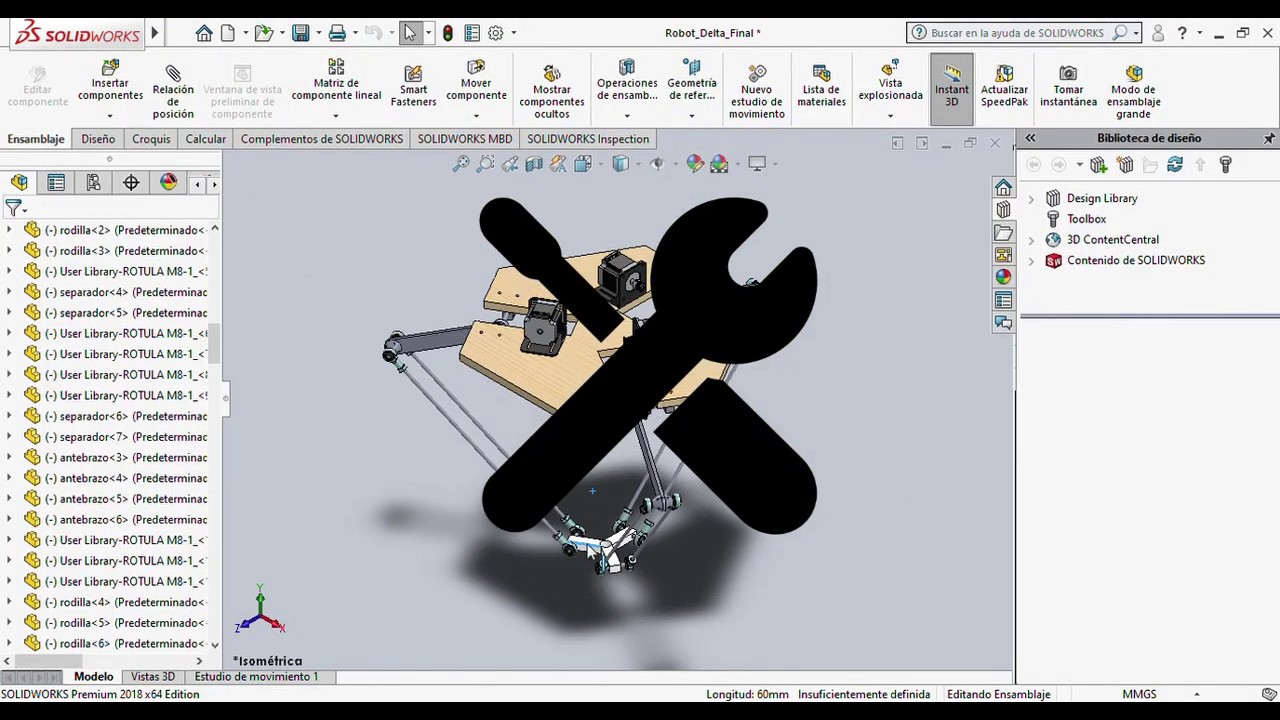Open Lista de materiales
This screenshot has height=720, width=1280.
(x=821, y=86)
